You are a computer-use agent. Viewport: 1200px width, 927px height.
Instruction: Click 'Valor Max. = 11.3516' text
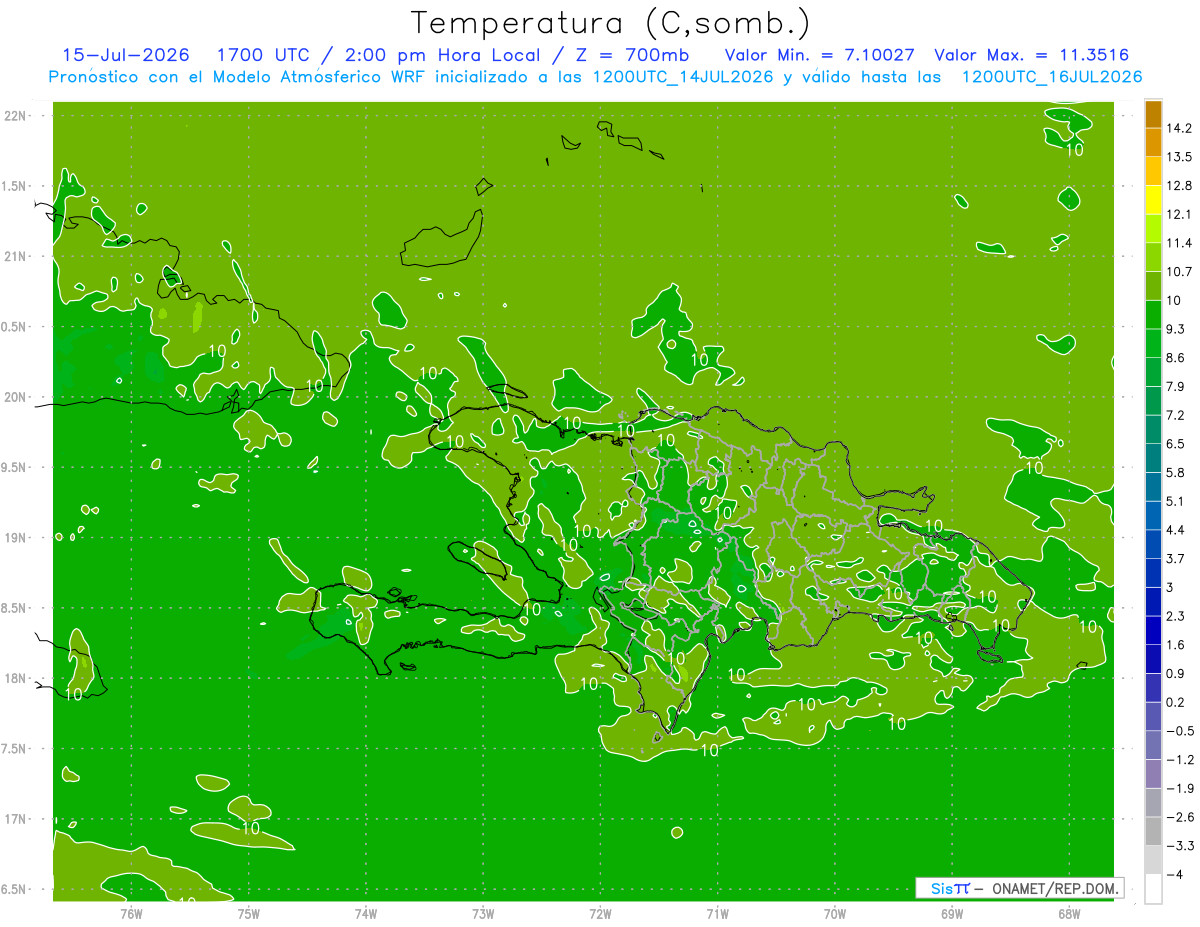point(1031,55)
